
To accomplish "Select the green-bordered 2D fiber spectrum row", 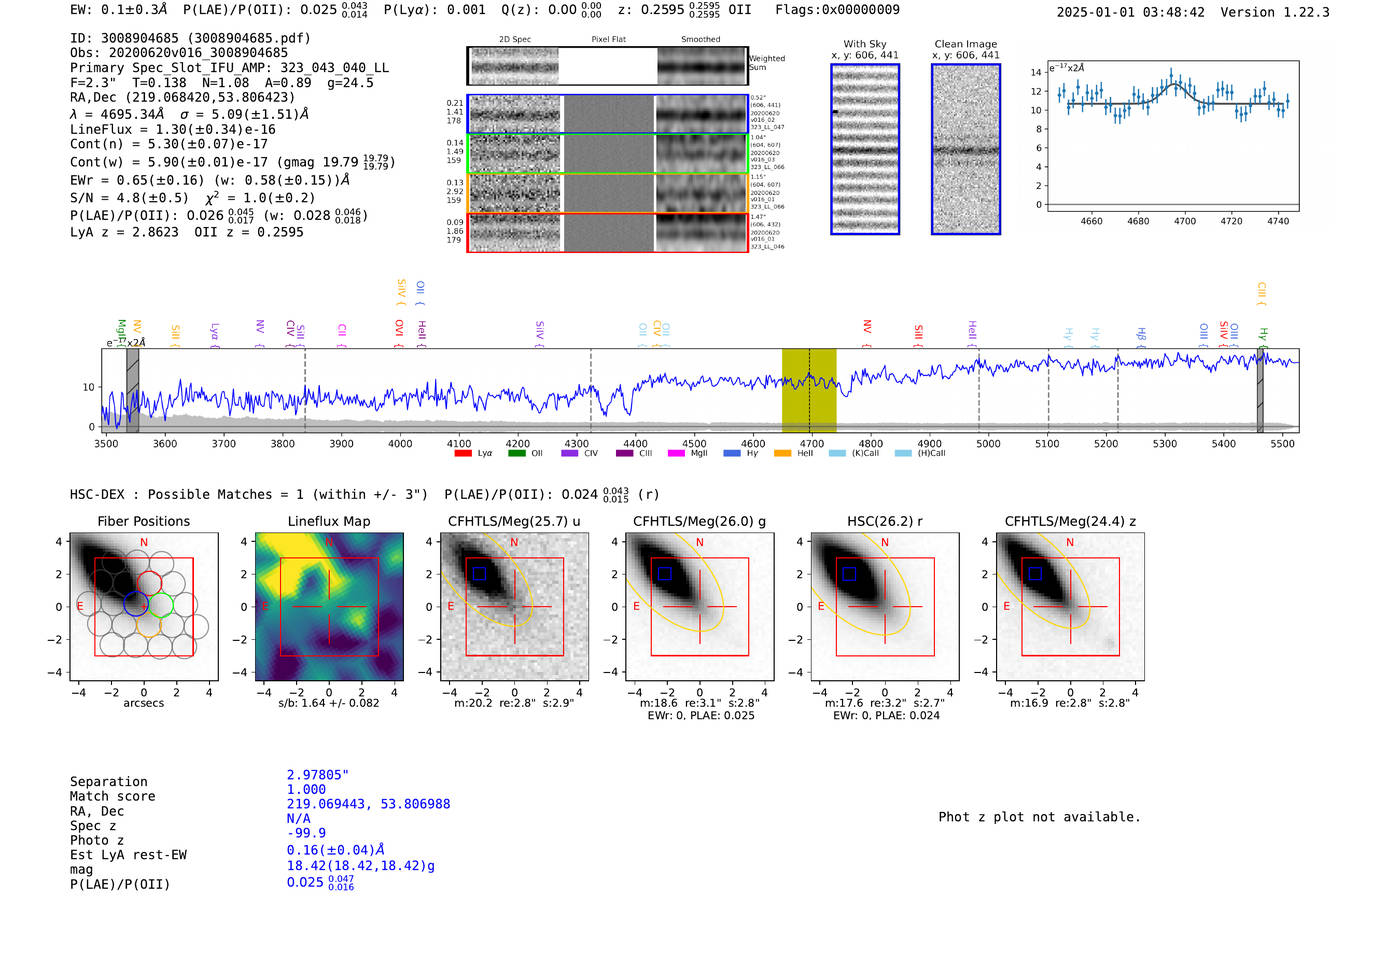I will tap(608, 154).
